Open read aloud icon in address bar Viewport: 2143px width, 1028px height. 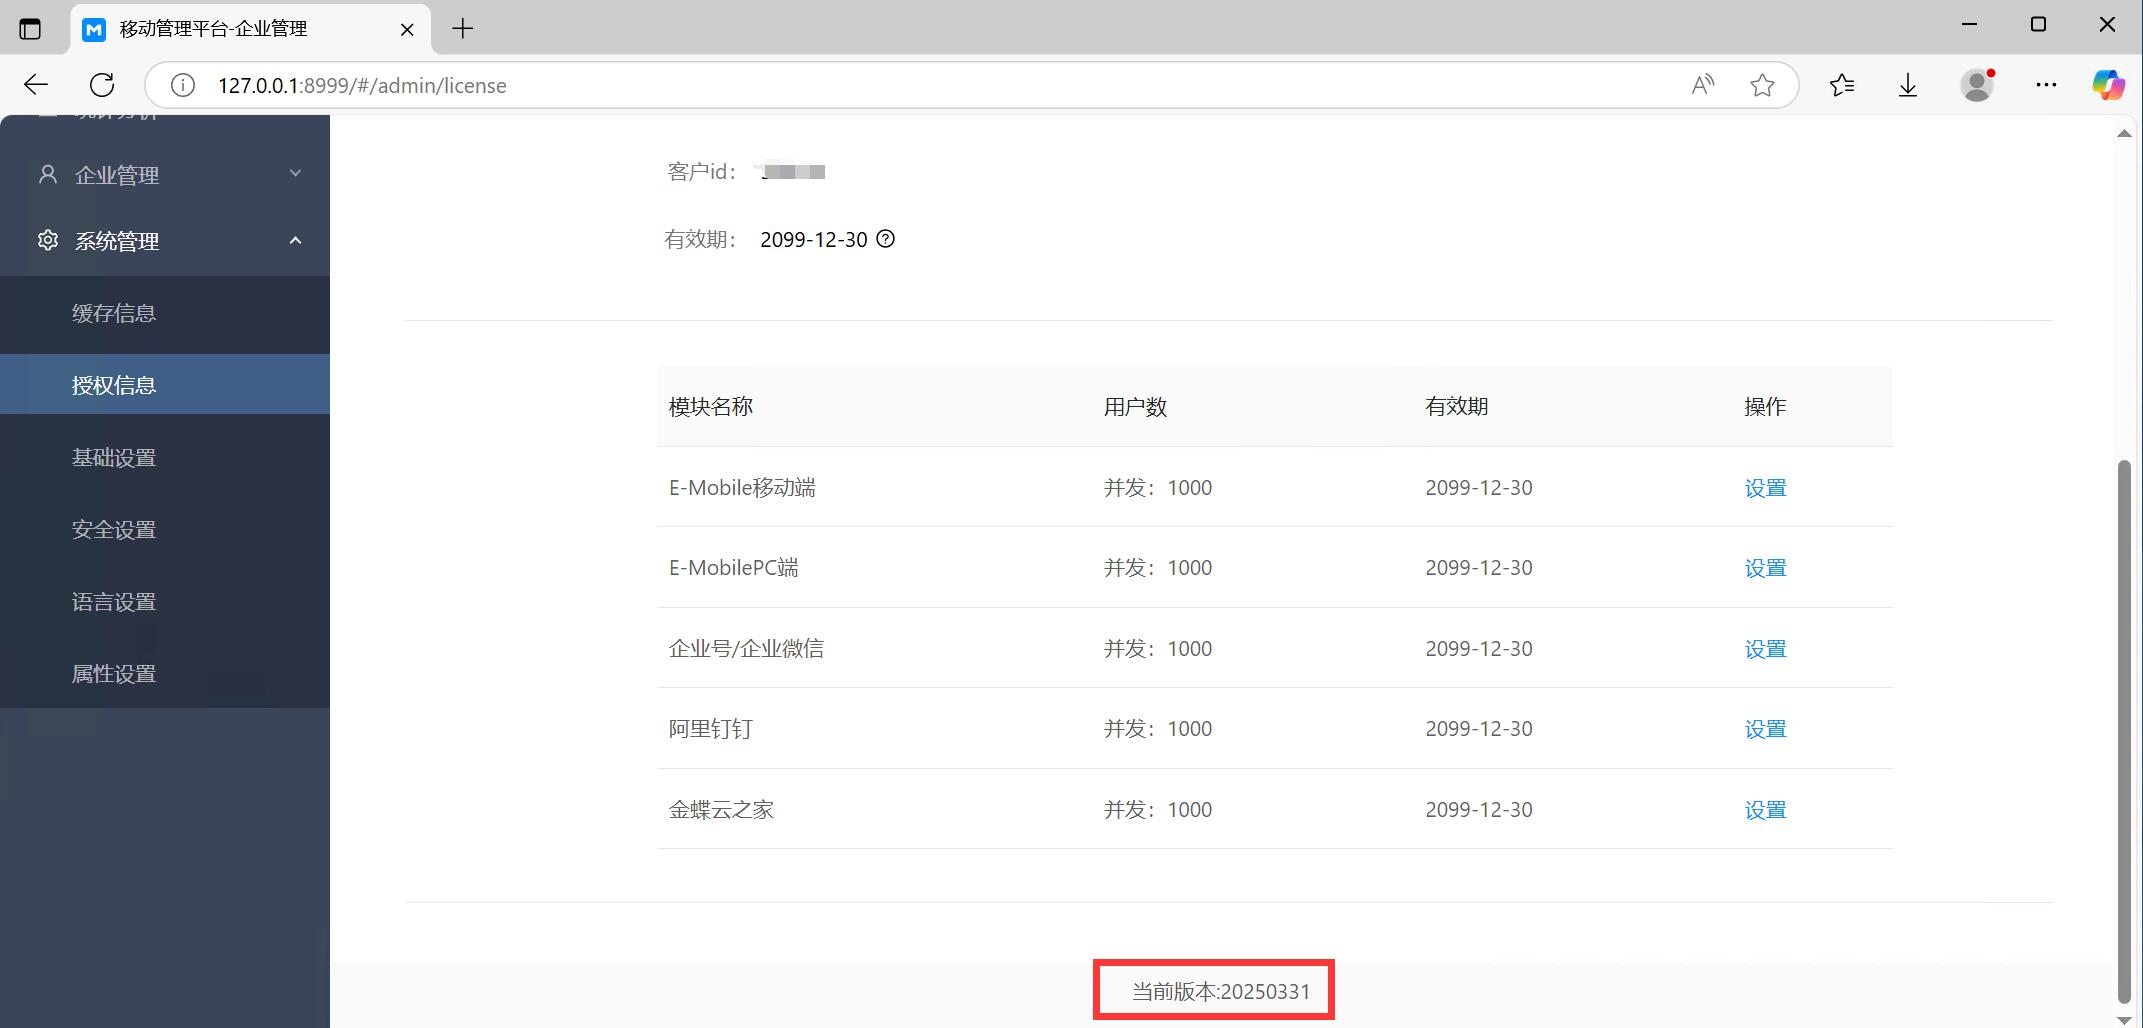coord(1703,85)
